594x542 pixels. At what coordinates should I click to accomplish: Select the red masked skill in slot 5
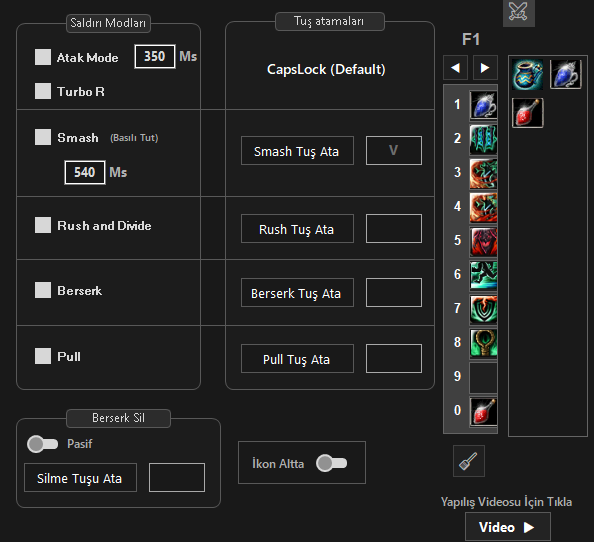click(483, 241)
